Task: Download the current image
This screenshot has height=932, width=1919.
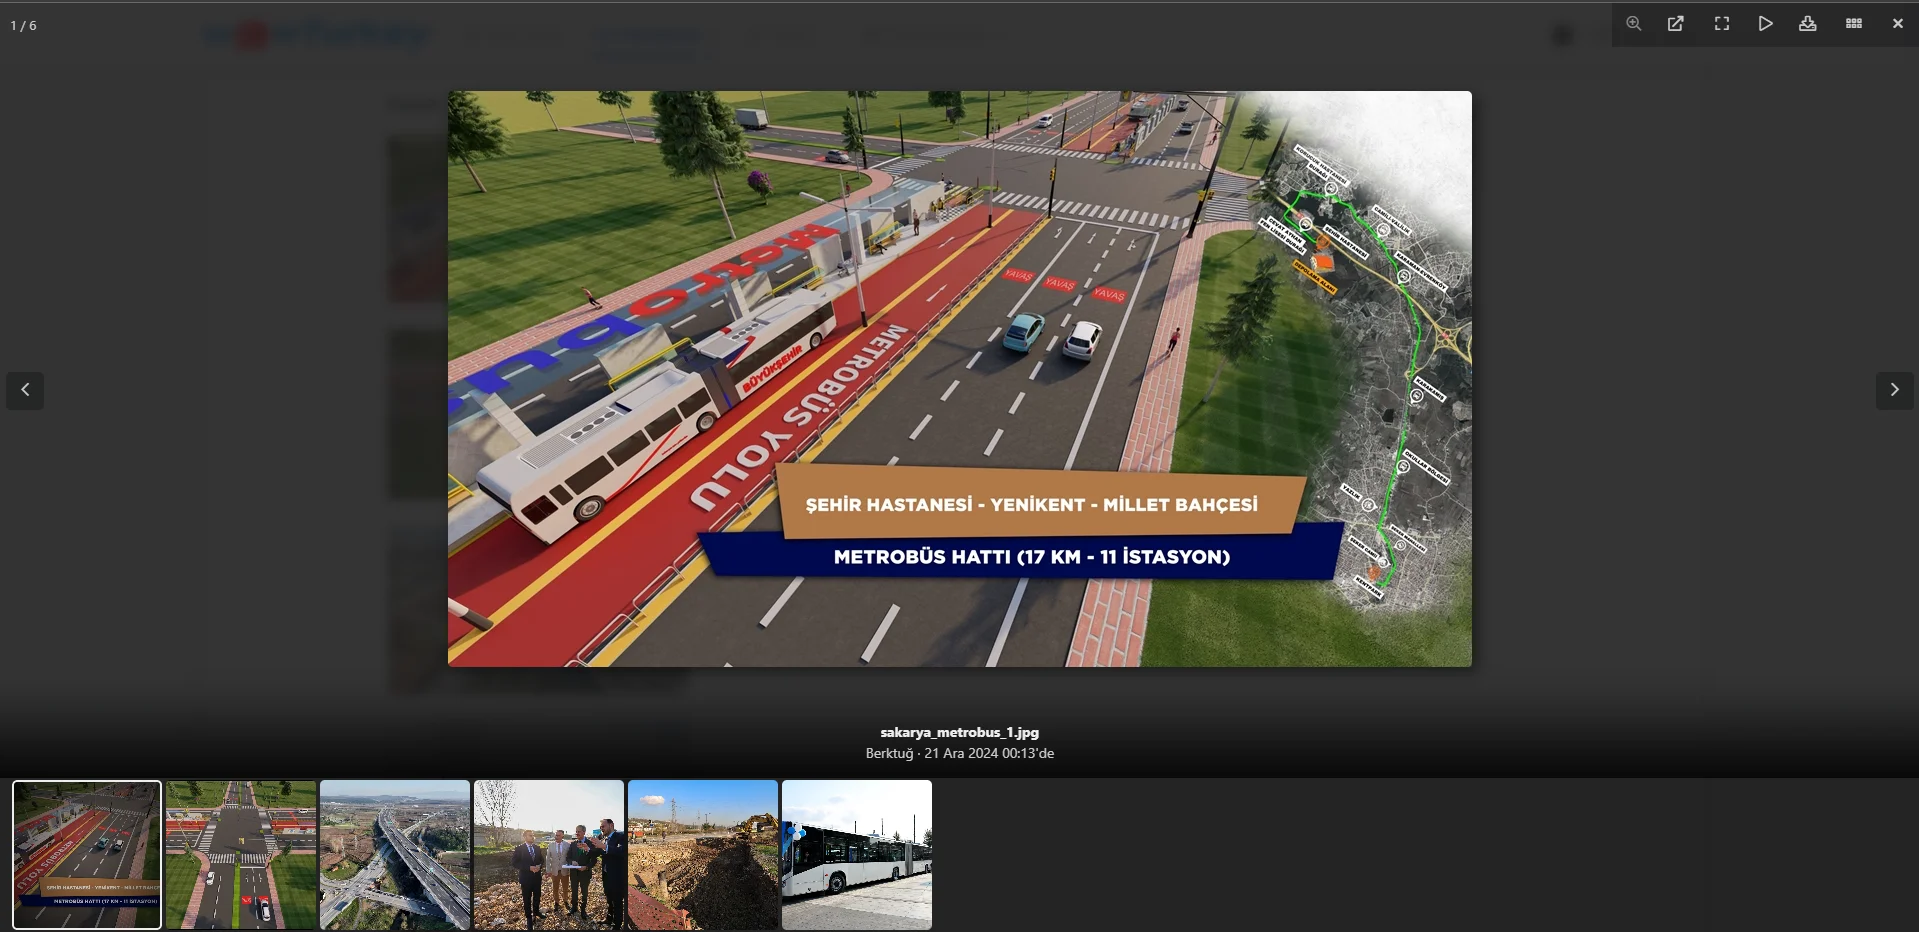Action: click(1807, 24)
